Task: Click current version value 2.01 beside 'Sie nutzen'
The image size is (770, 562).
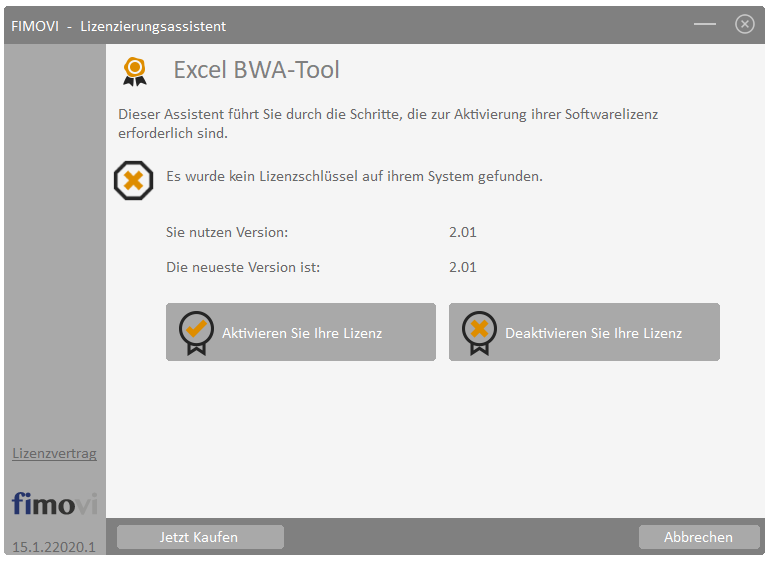Action: [x=463, y=232]
